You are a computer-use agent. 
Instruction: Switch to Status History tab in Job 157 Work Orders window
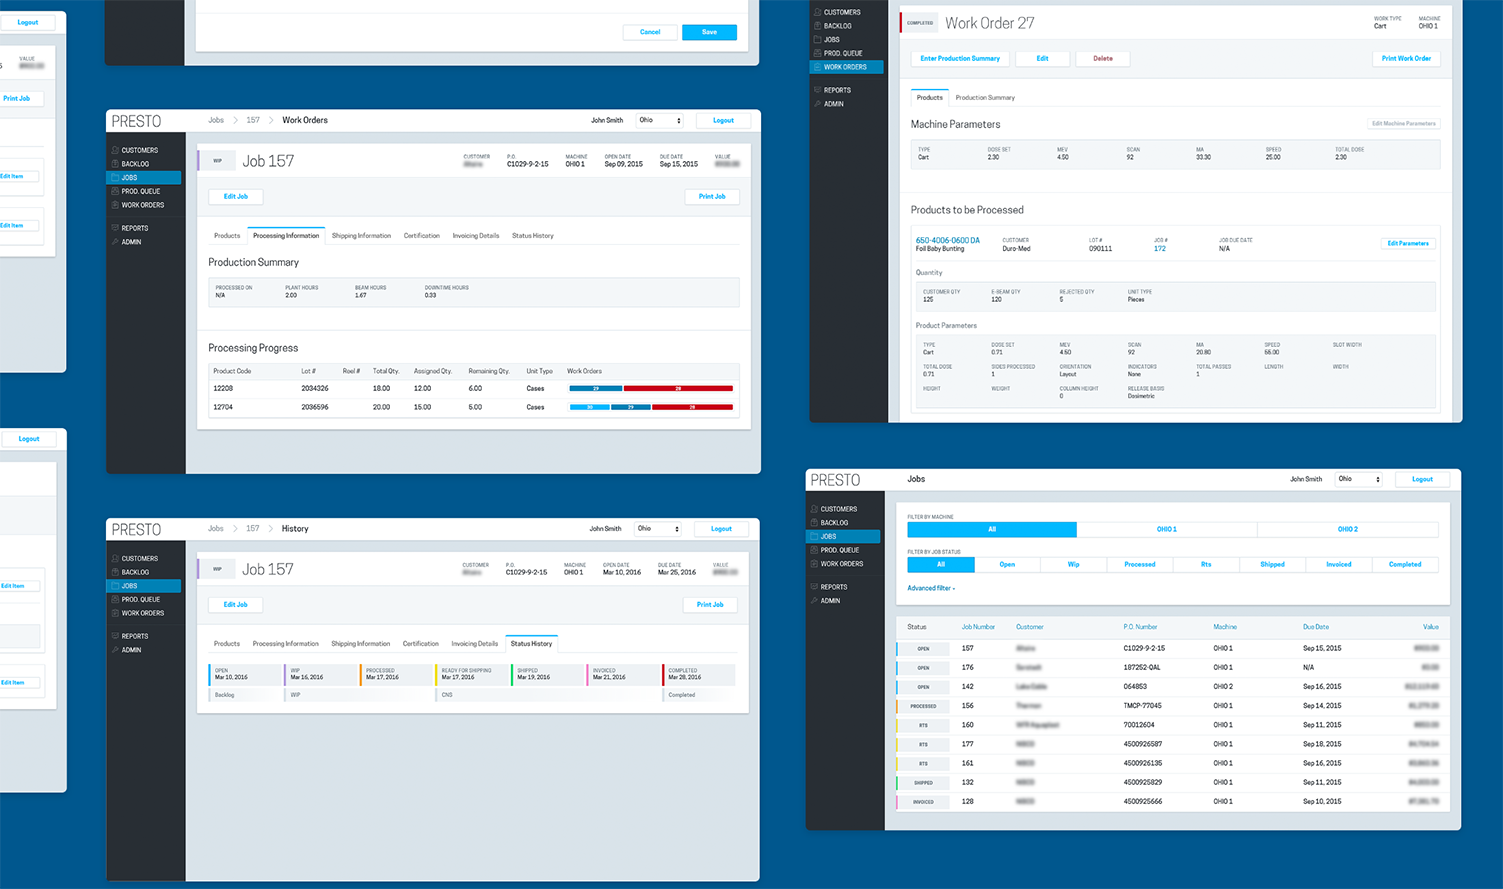[533, 236]
